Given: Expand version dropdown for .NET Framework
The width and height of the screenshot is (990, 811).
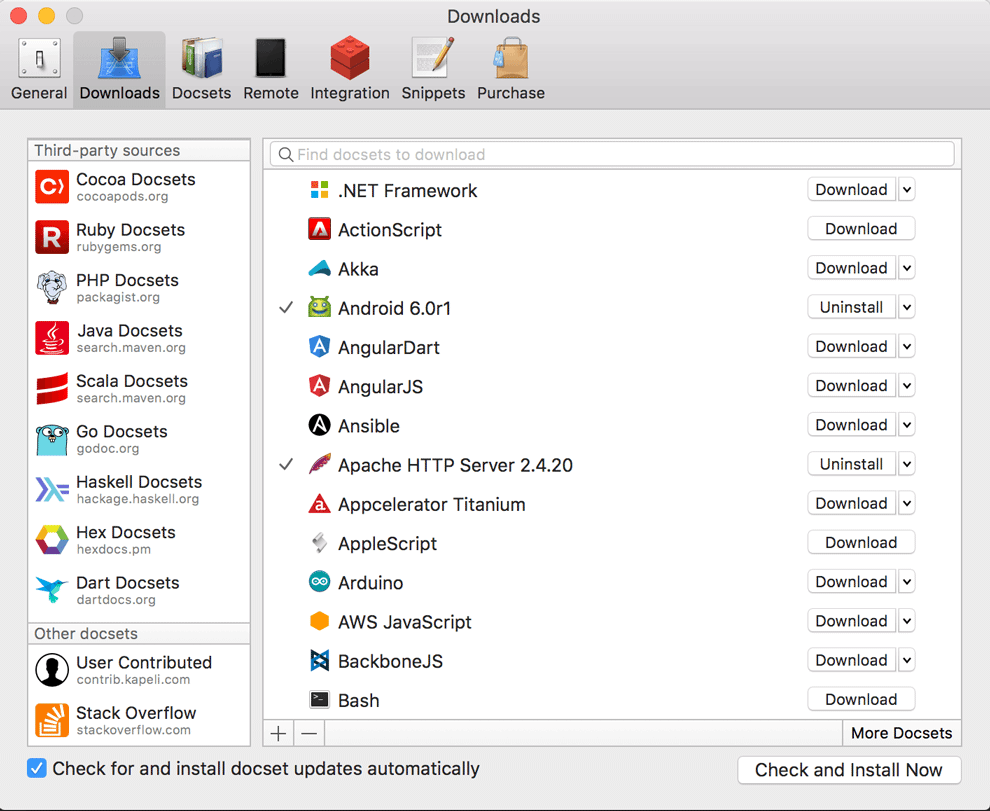Looking at the screenshot, I should click(906, 190).
